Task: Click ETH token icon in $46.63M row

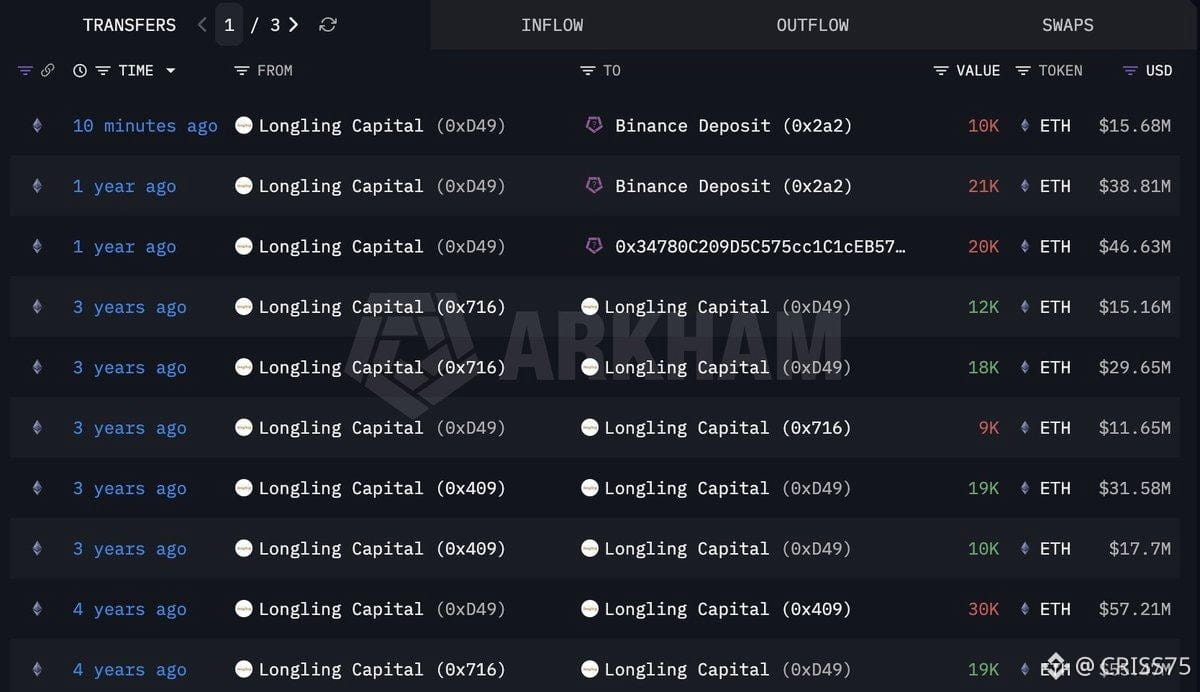Action: tap(1024, 246)
